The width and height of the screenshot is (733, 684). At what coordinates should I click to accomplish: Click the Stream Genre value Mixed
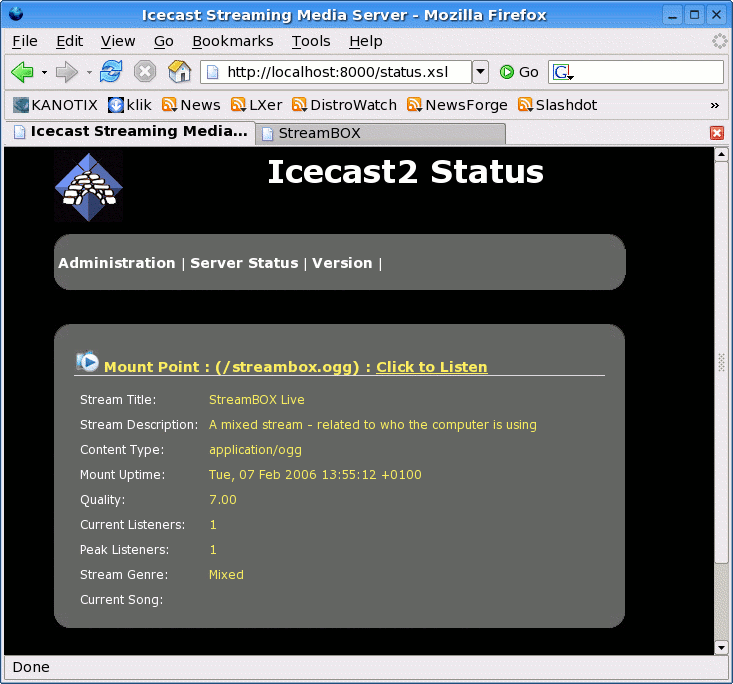click(226, 575)
